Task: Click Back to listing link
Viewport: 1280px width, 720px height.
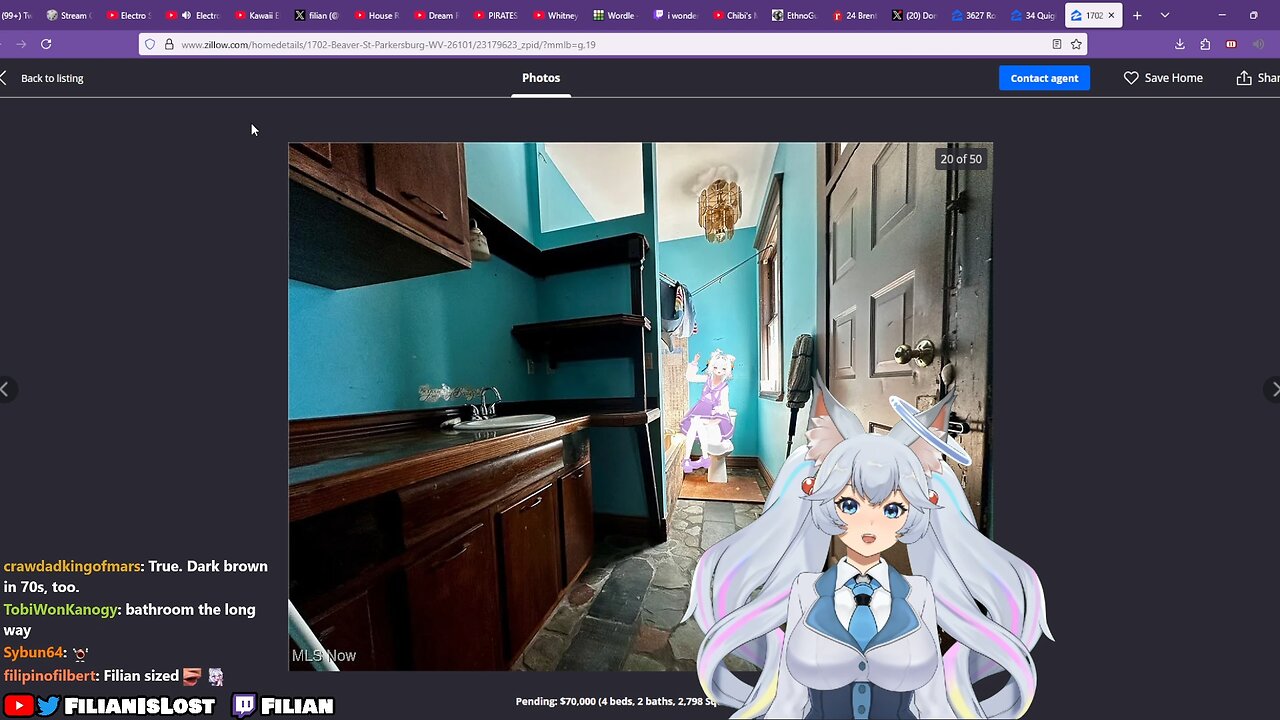Action: tap(52, 78)
